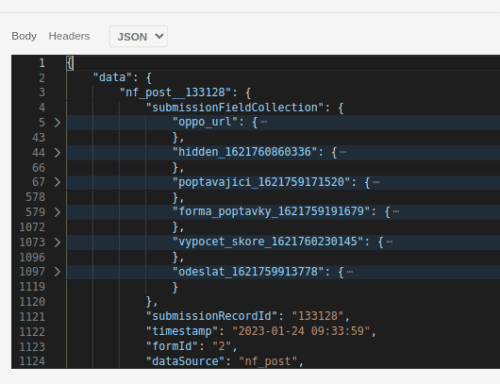The width and height of the screenshot is (500, 384).
Task: Unfold the poptavajici_1621759171520 block arrow
Action: point(57,182)
